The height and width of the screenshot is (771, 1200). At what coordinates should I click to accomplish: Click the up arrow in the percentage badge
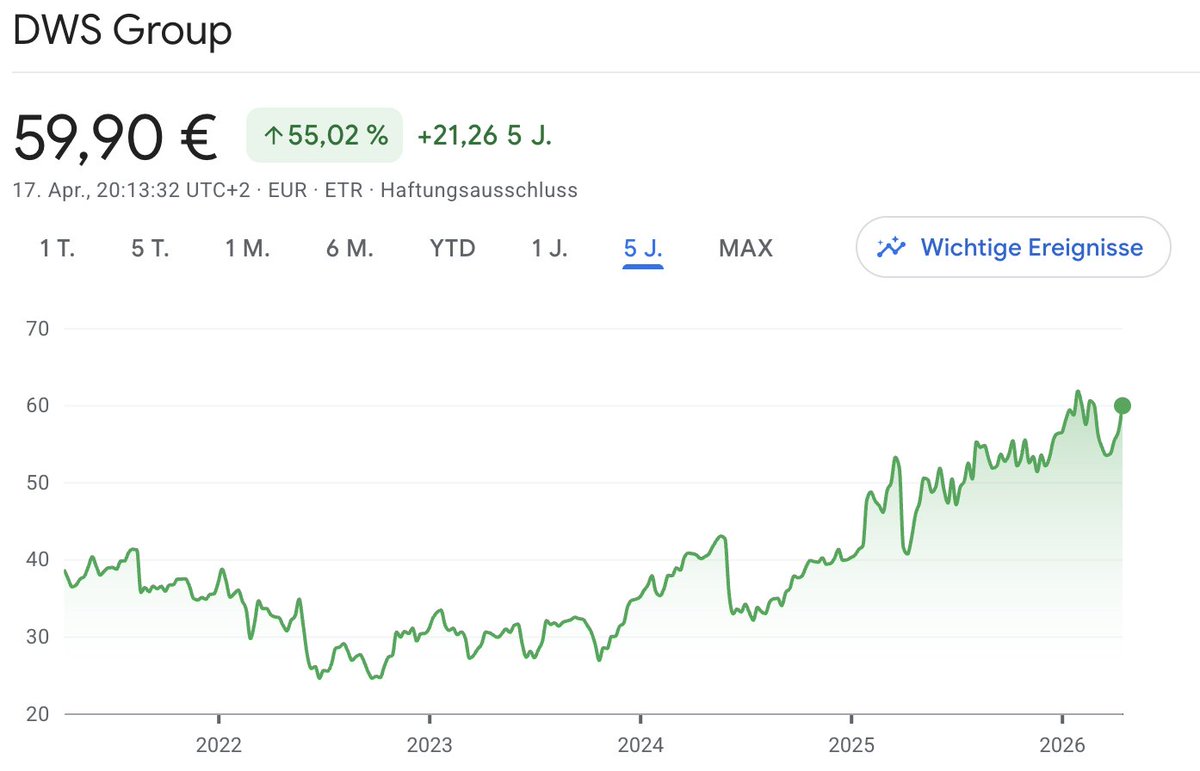[x=273, y=136]
